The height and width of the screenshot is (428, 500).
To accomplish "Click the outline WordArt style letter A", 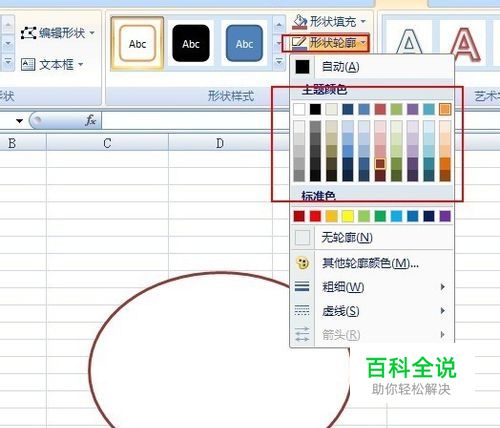I will [x=409, y=42].
